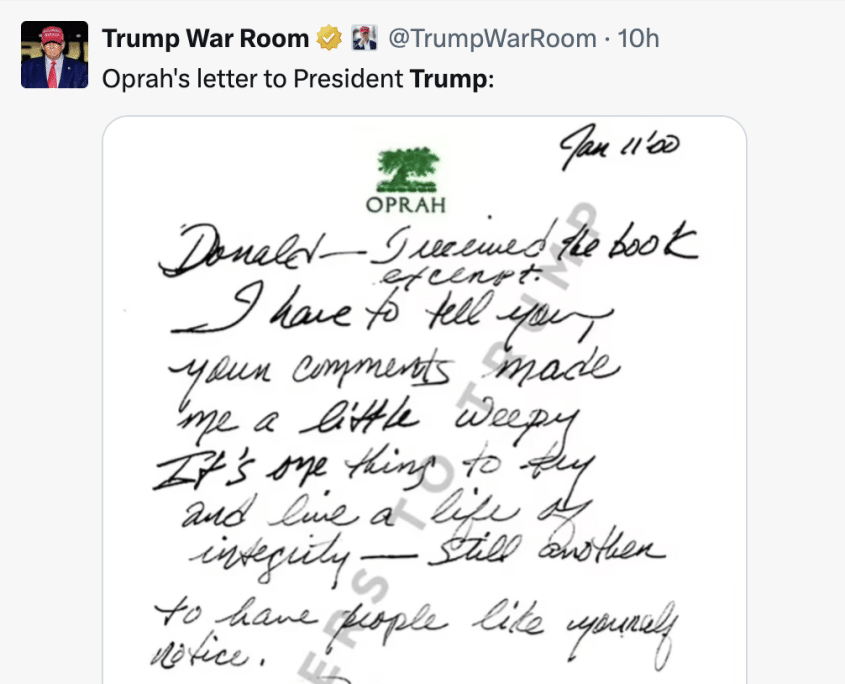Open the Trump War Room profile avatar
This screenshot has height=684, width=845.
coord(54,54)
